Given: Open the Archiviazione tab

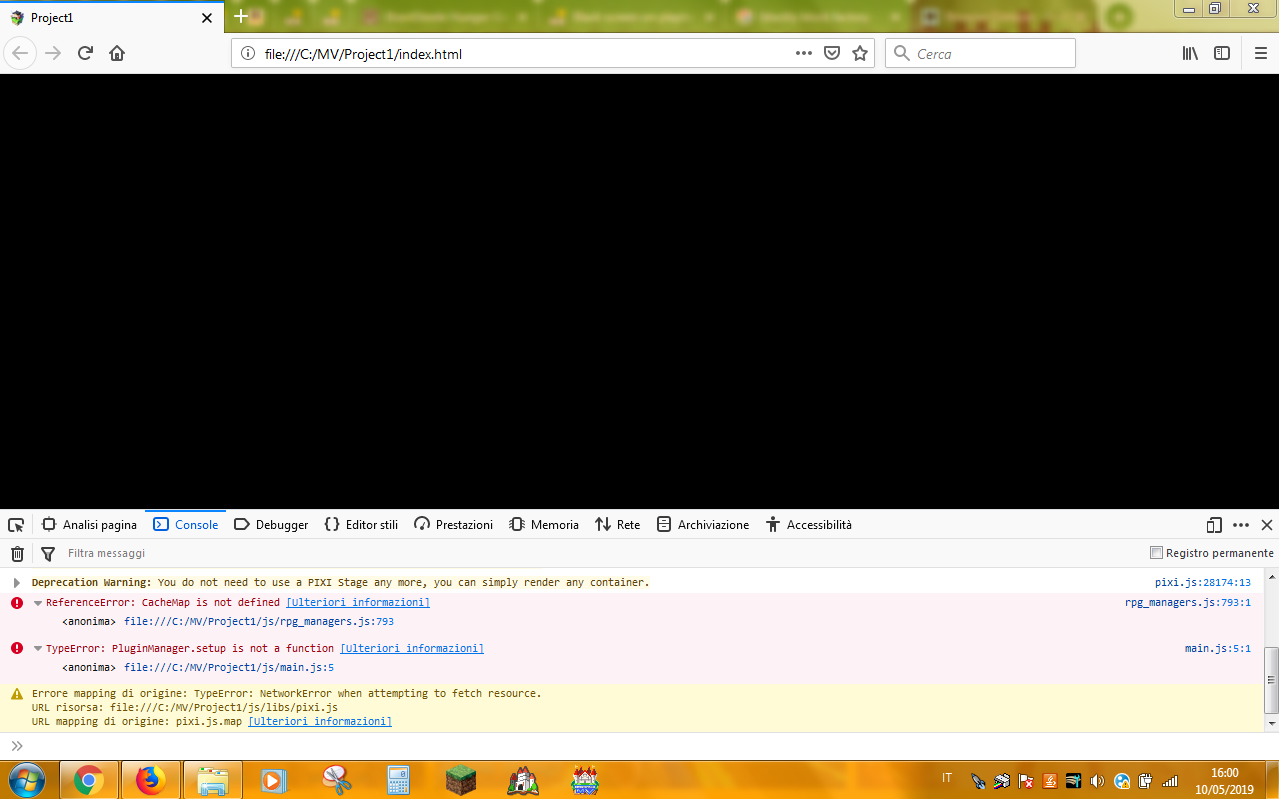Looking at the screenshot, I should pos(703,525).
